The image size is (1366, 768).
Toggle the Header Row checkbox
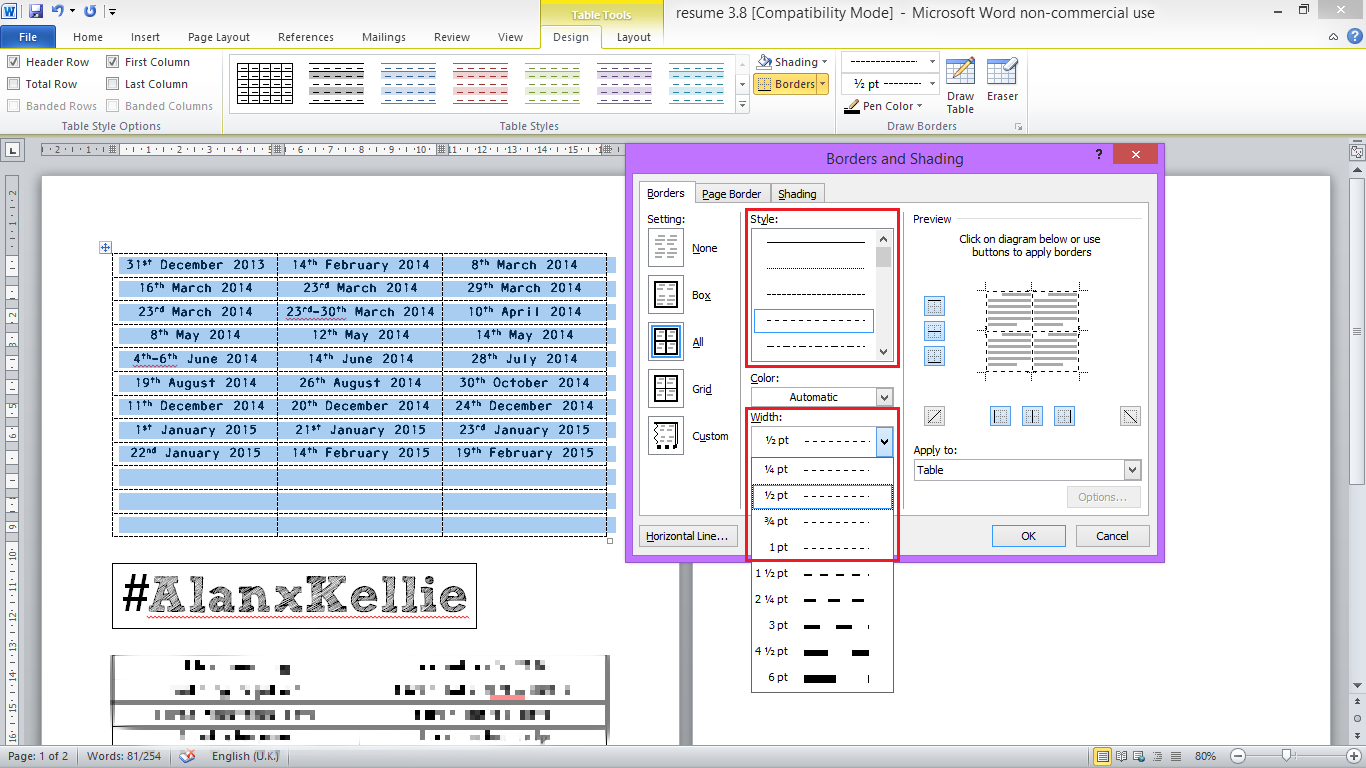tap(13, 62)
